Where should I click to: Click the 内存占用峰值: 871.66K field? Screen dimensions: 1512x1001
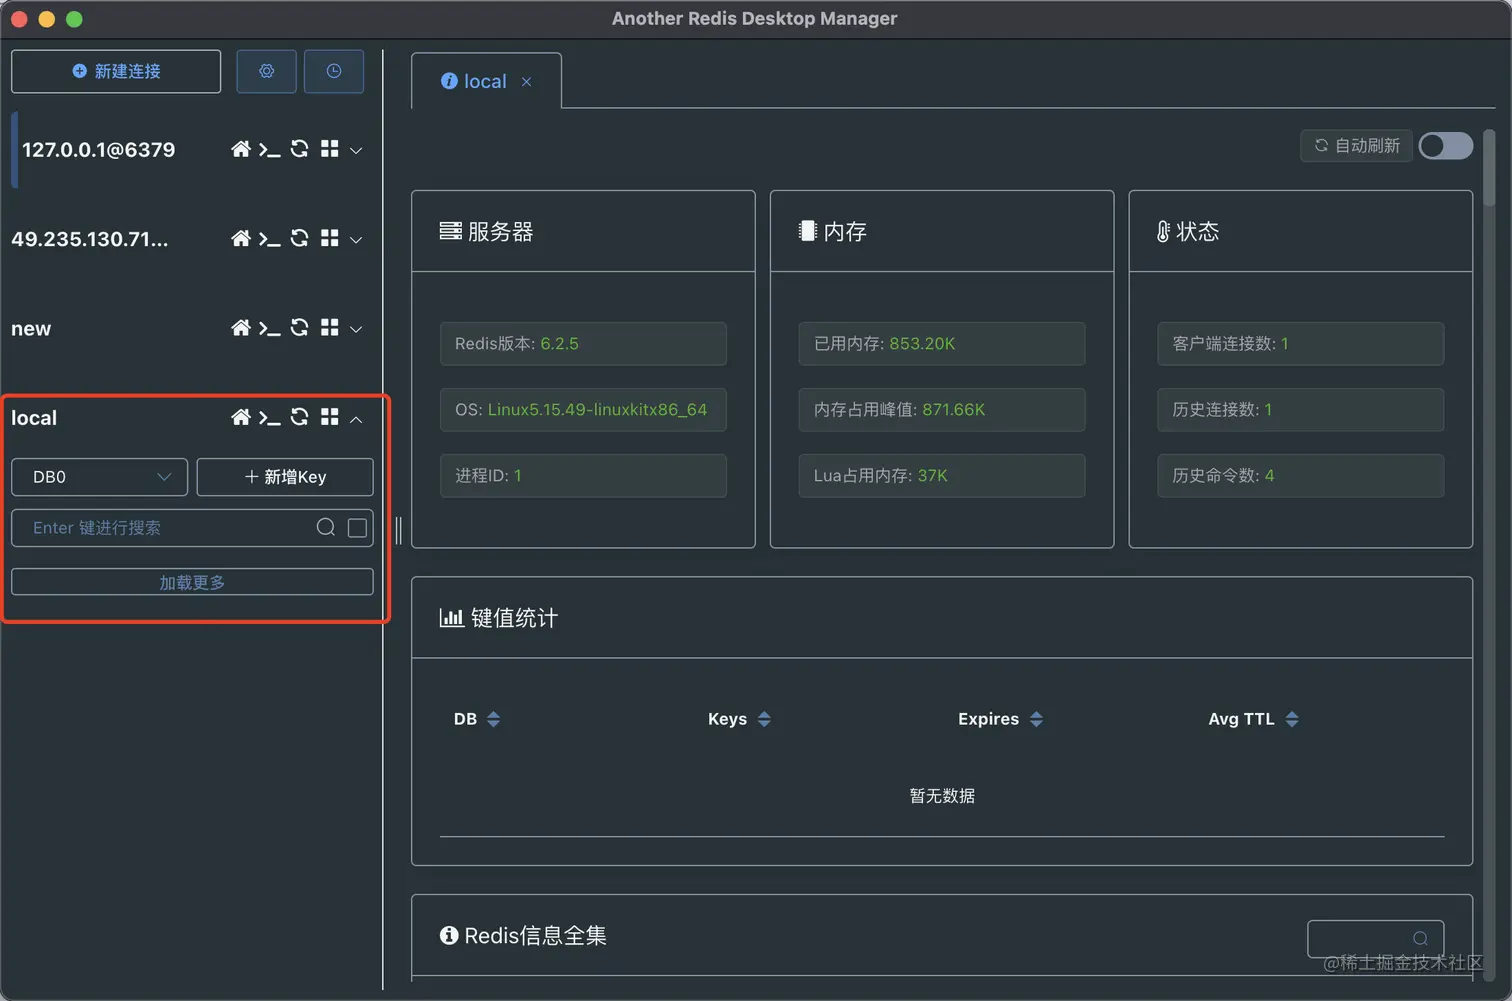942,409
